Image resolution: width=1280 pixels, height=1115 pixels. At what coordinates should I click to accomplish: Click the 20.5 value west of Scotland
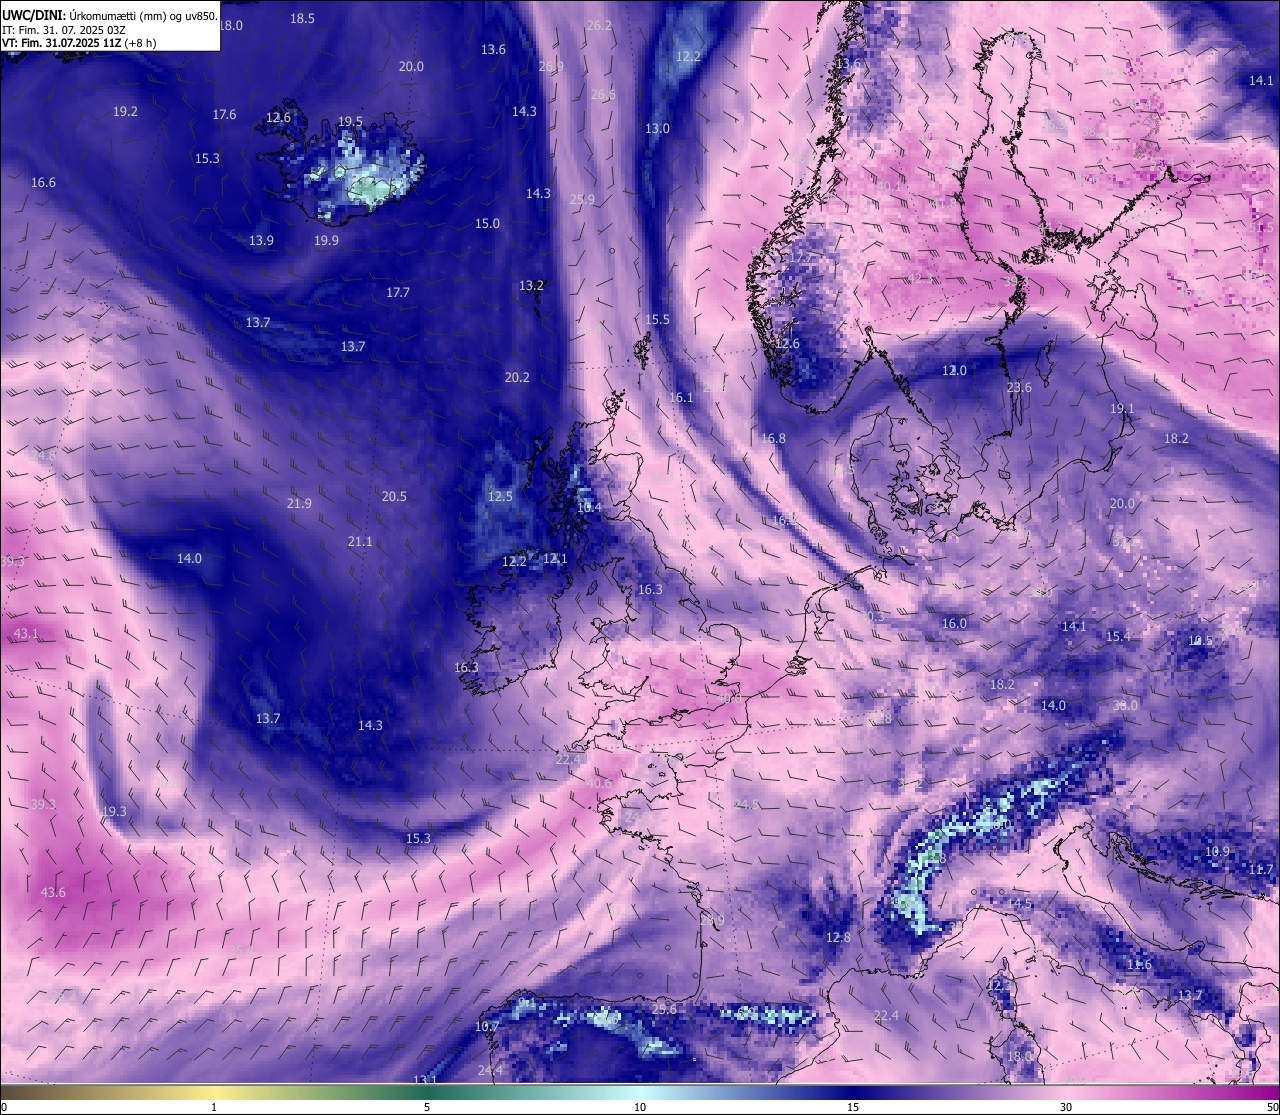click(x=394, y=496)
